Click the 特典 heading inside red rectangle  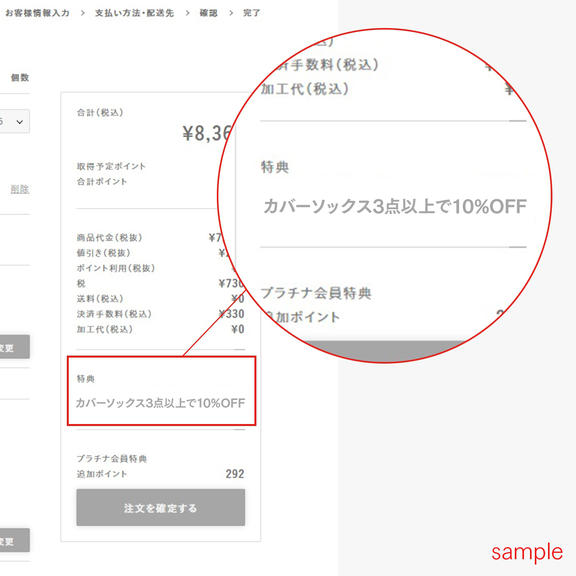click(86, 378)
